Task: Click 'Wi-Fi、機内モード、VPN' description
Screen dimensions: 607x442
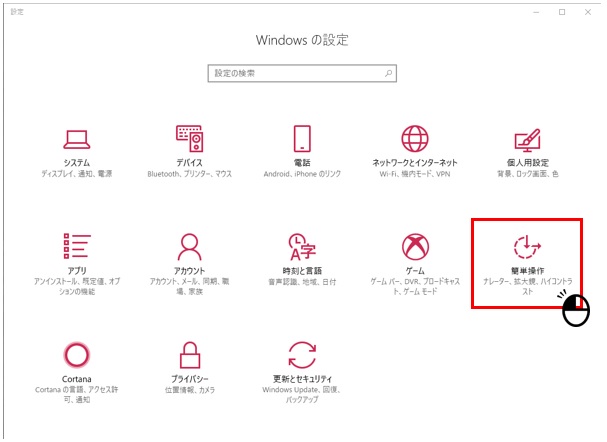Action: pyautogui.click(x=415, y=174)
